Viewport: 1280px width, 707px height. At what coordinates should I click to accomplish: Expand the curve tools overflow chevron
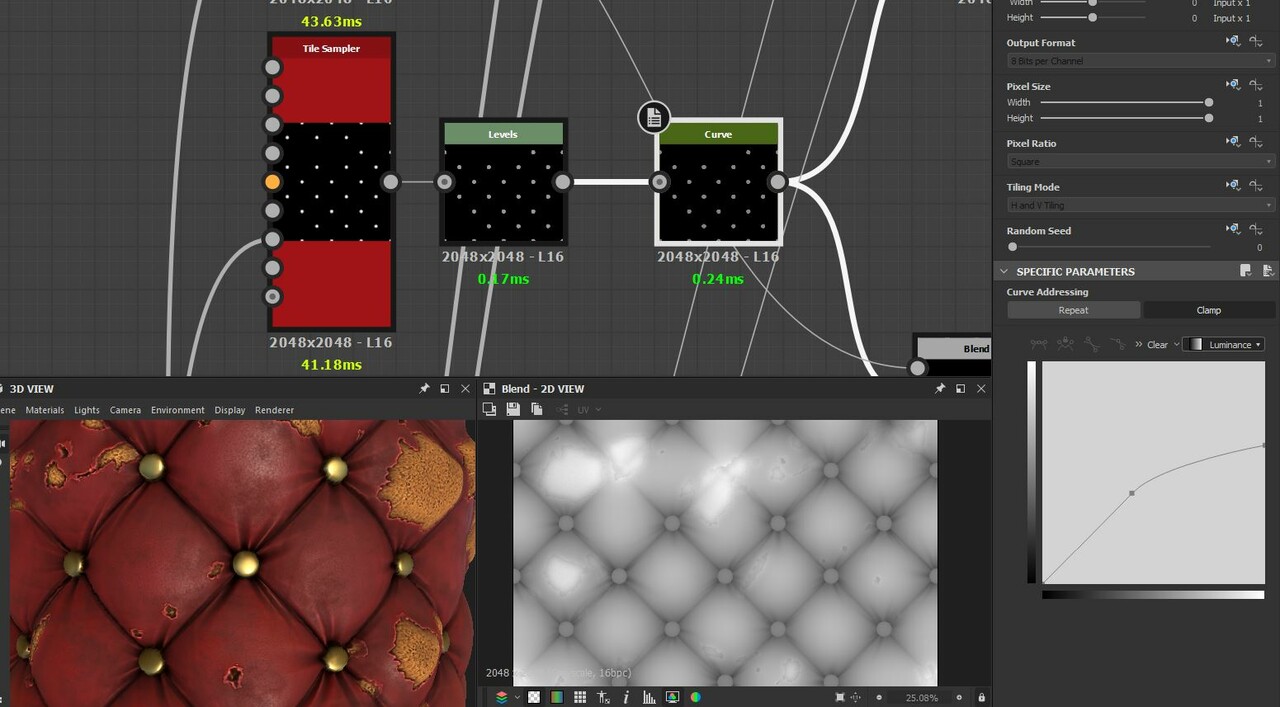tap(1139, 344)
